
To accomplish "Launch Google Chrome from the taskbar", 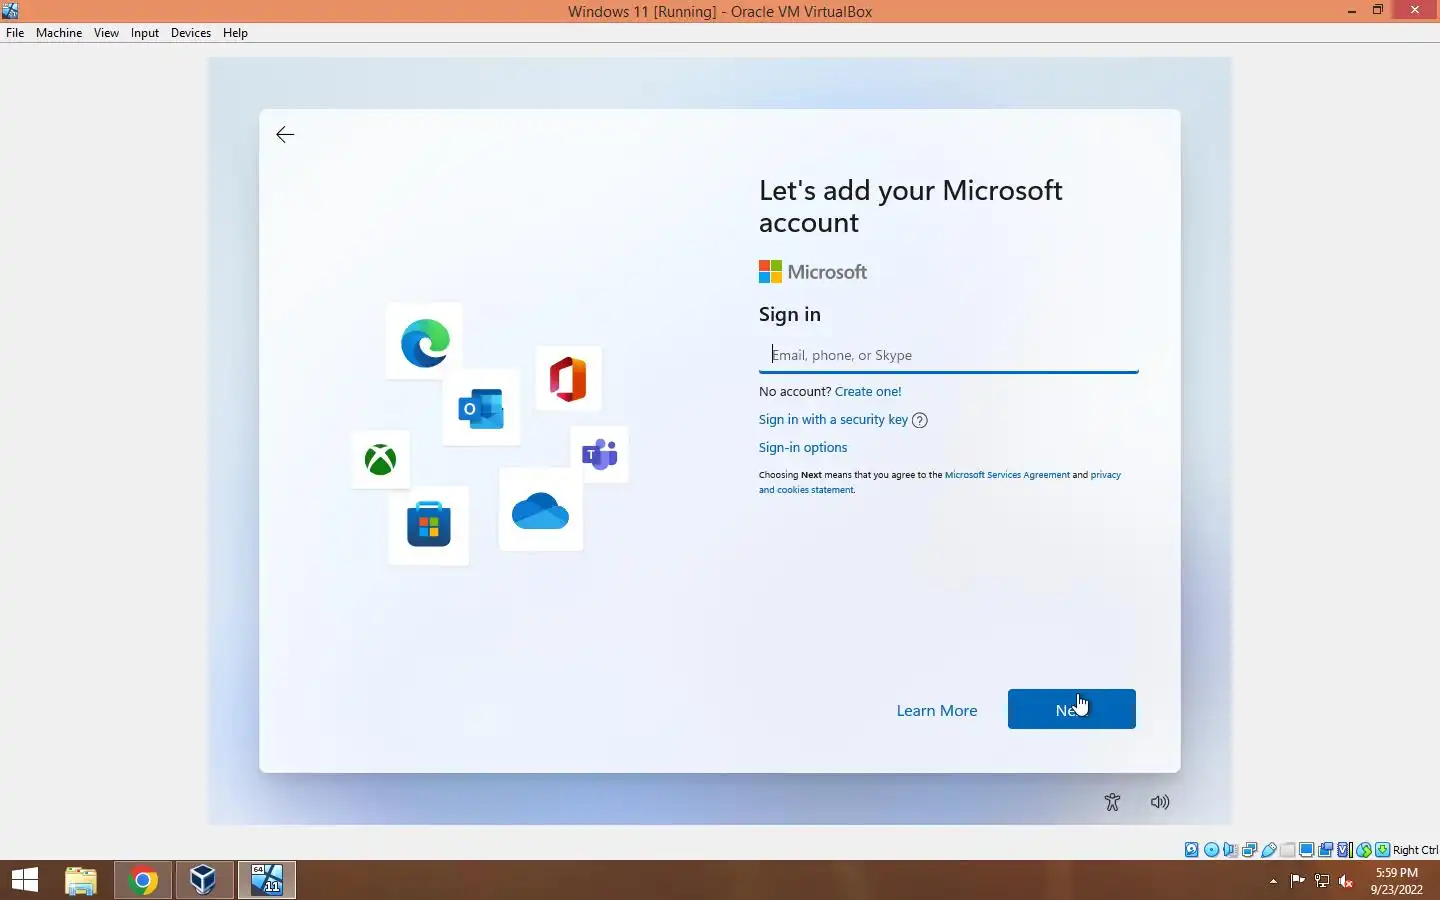I will [143, 880].
